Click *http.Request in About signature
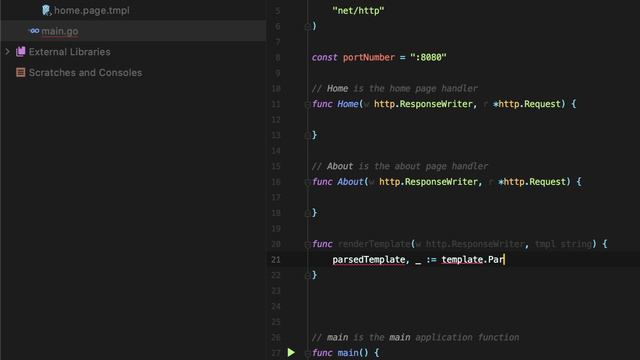The image size is (640, 360). tap(532, 182)
